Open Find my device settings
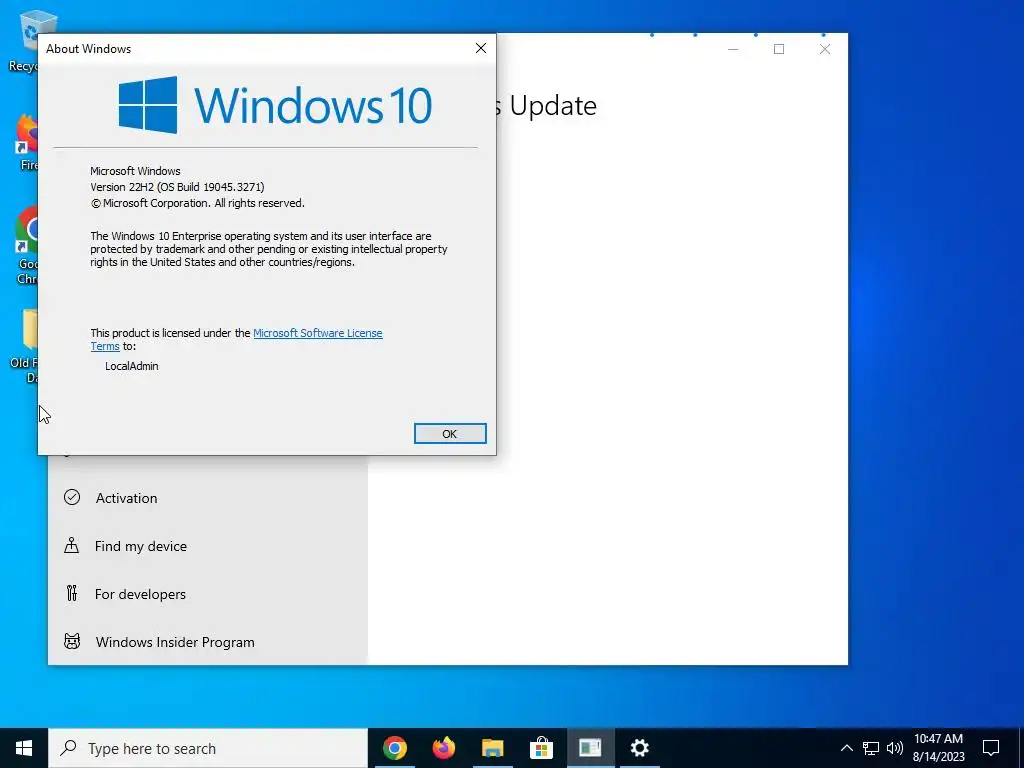This screenshot has height=768, width=1024. pyautogui.click(x=208, y=546)
